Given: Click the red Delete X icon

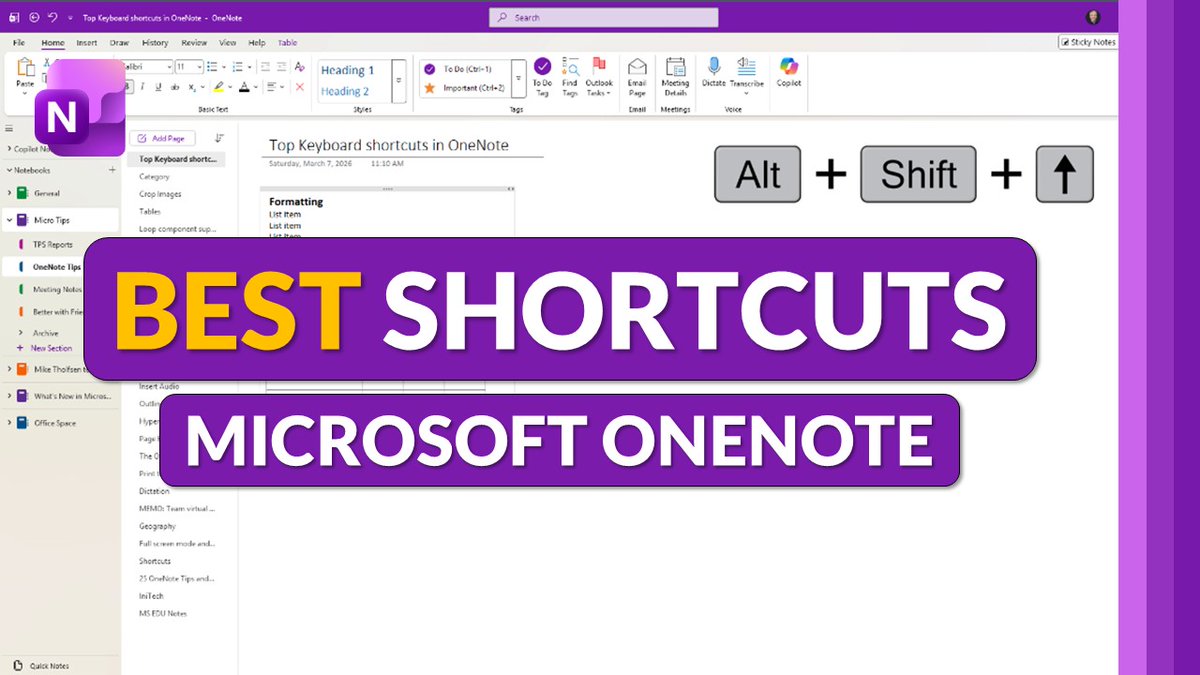Looking at the screenshot, I should tap(299, 87).
